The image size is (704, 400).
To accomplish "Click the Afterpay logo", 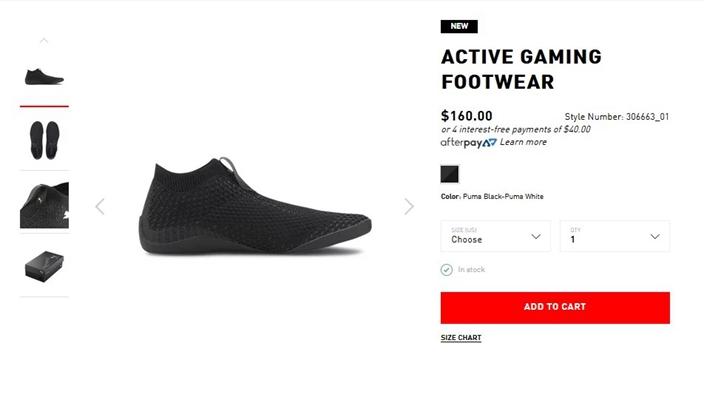I will pyautogui.click(x=468, y=143).
